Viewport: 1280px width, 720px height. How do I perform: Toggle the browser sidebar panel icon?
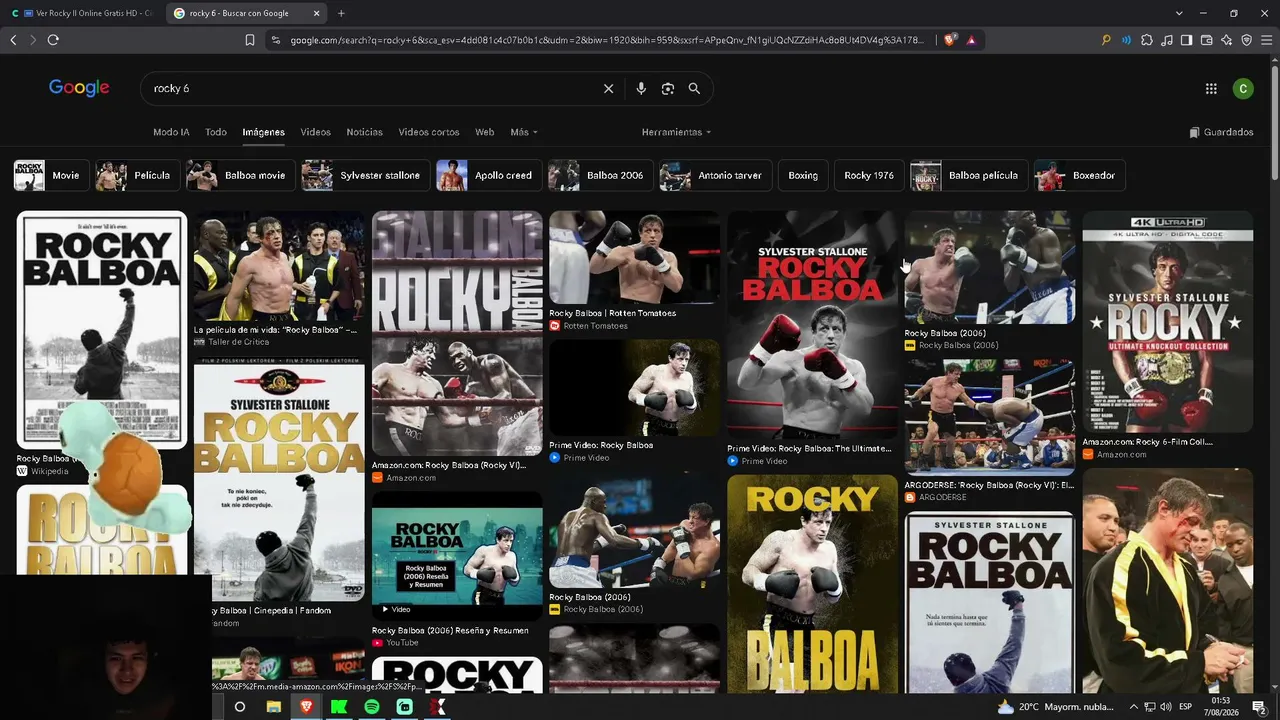pyautogui.click(x=1186, y=40)
